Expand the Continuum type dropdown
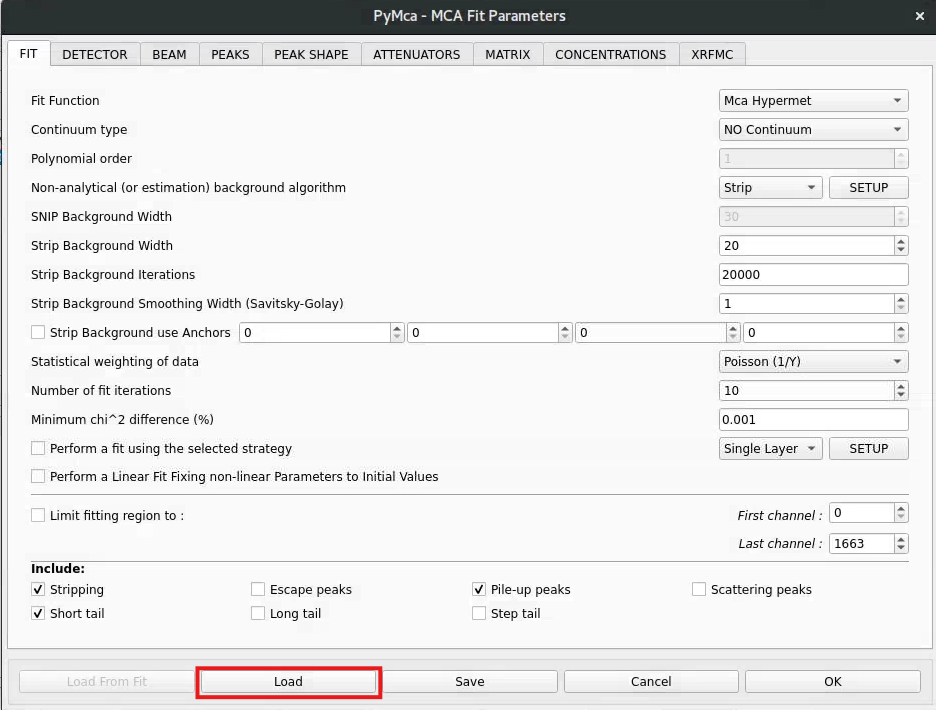The height and width of the screenshot is (710, 936). click(x=814, y=130)
